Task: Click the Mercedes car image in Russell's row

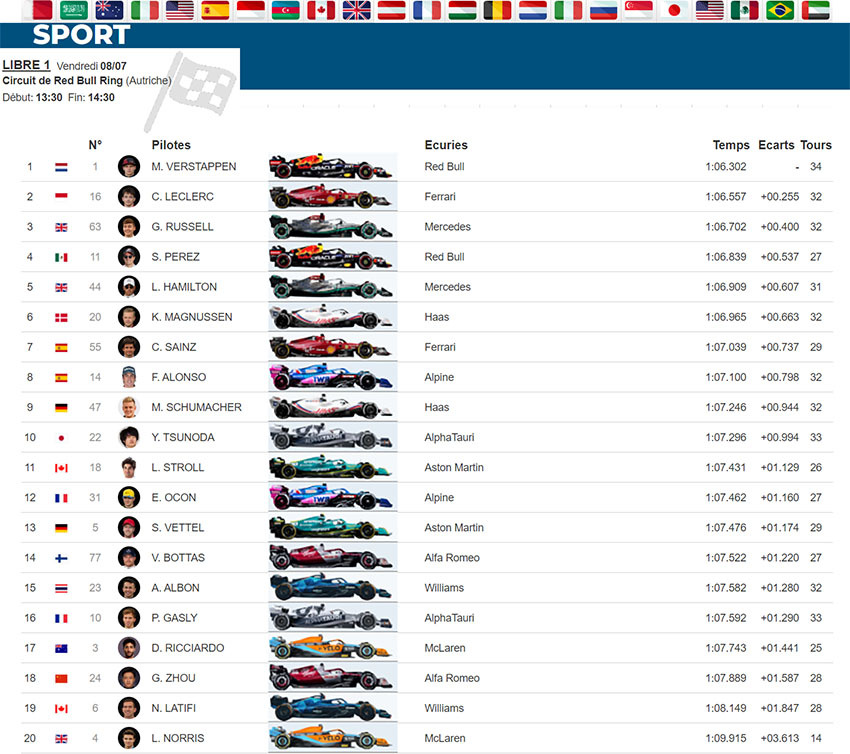Action: (x=332, y=227)
